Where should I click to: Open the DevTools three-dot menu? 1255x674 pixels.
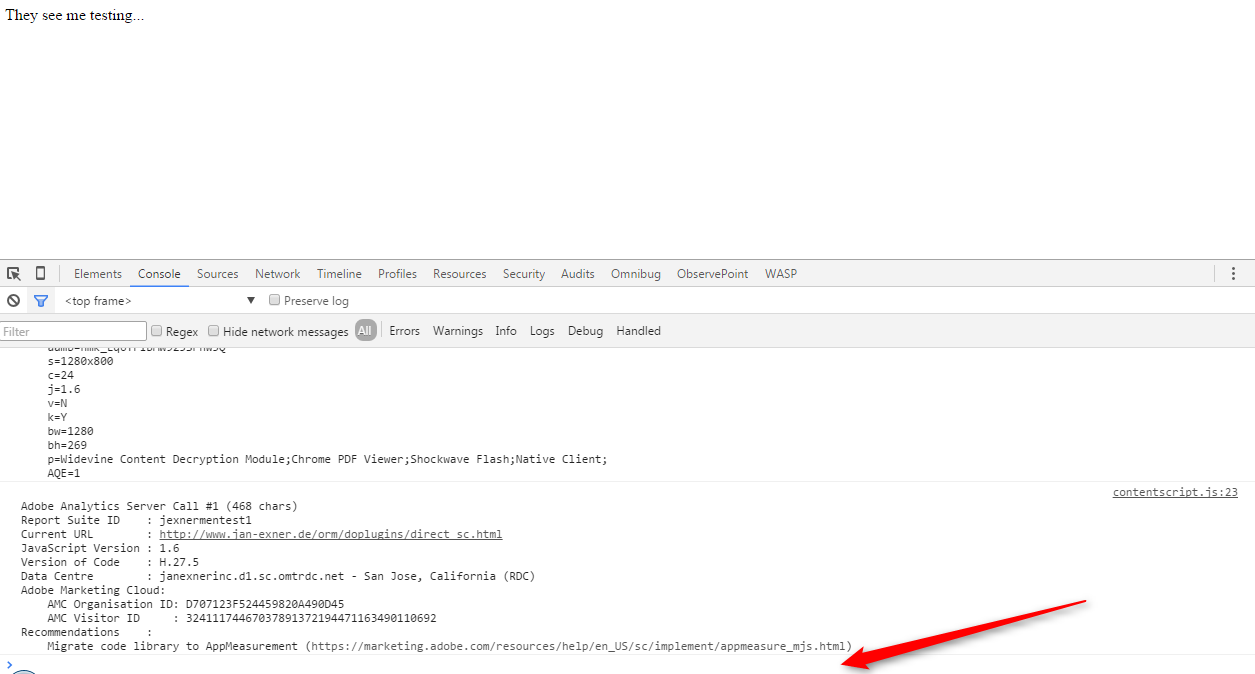point(1233,274)
